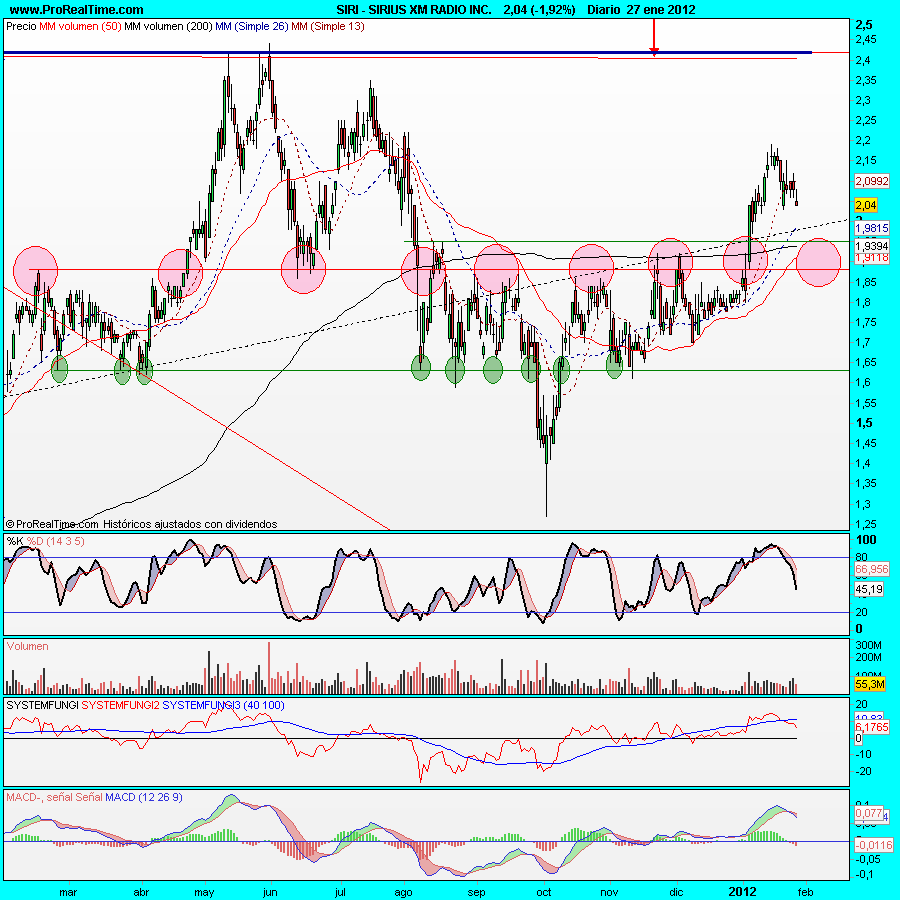Select the %D (14 3 5) indicator label
The width and height of the screenshot is (900, 900).
tap(56, 541)
